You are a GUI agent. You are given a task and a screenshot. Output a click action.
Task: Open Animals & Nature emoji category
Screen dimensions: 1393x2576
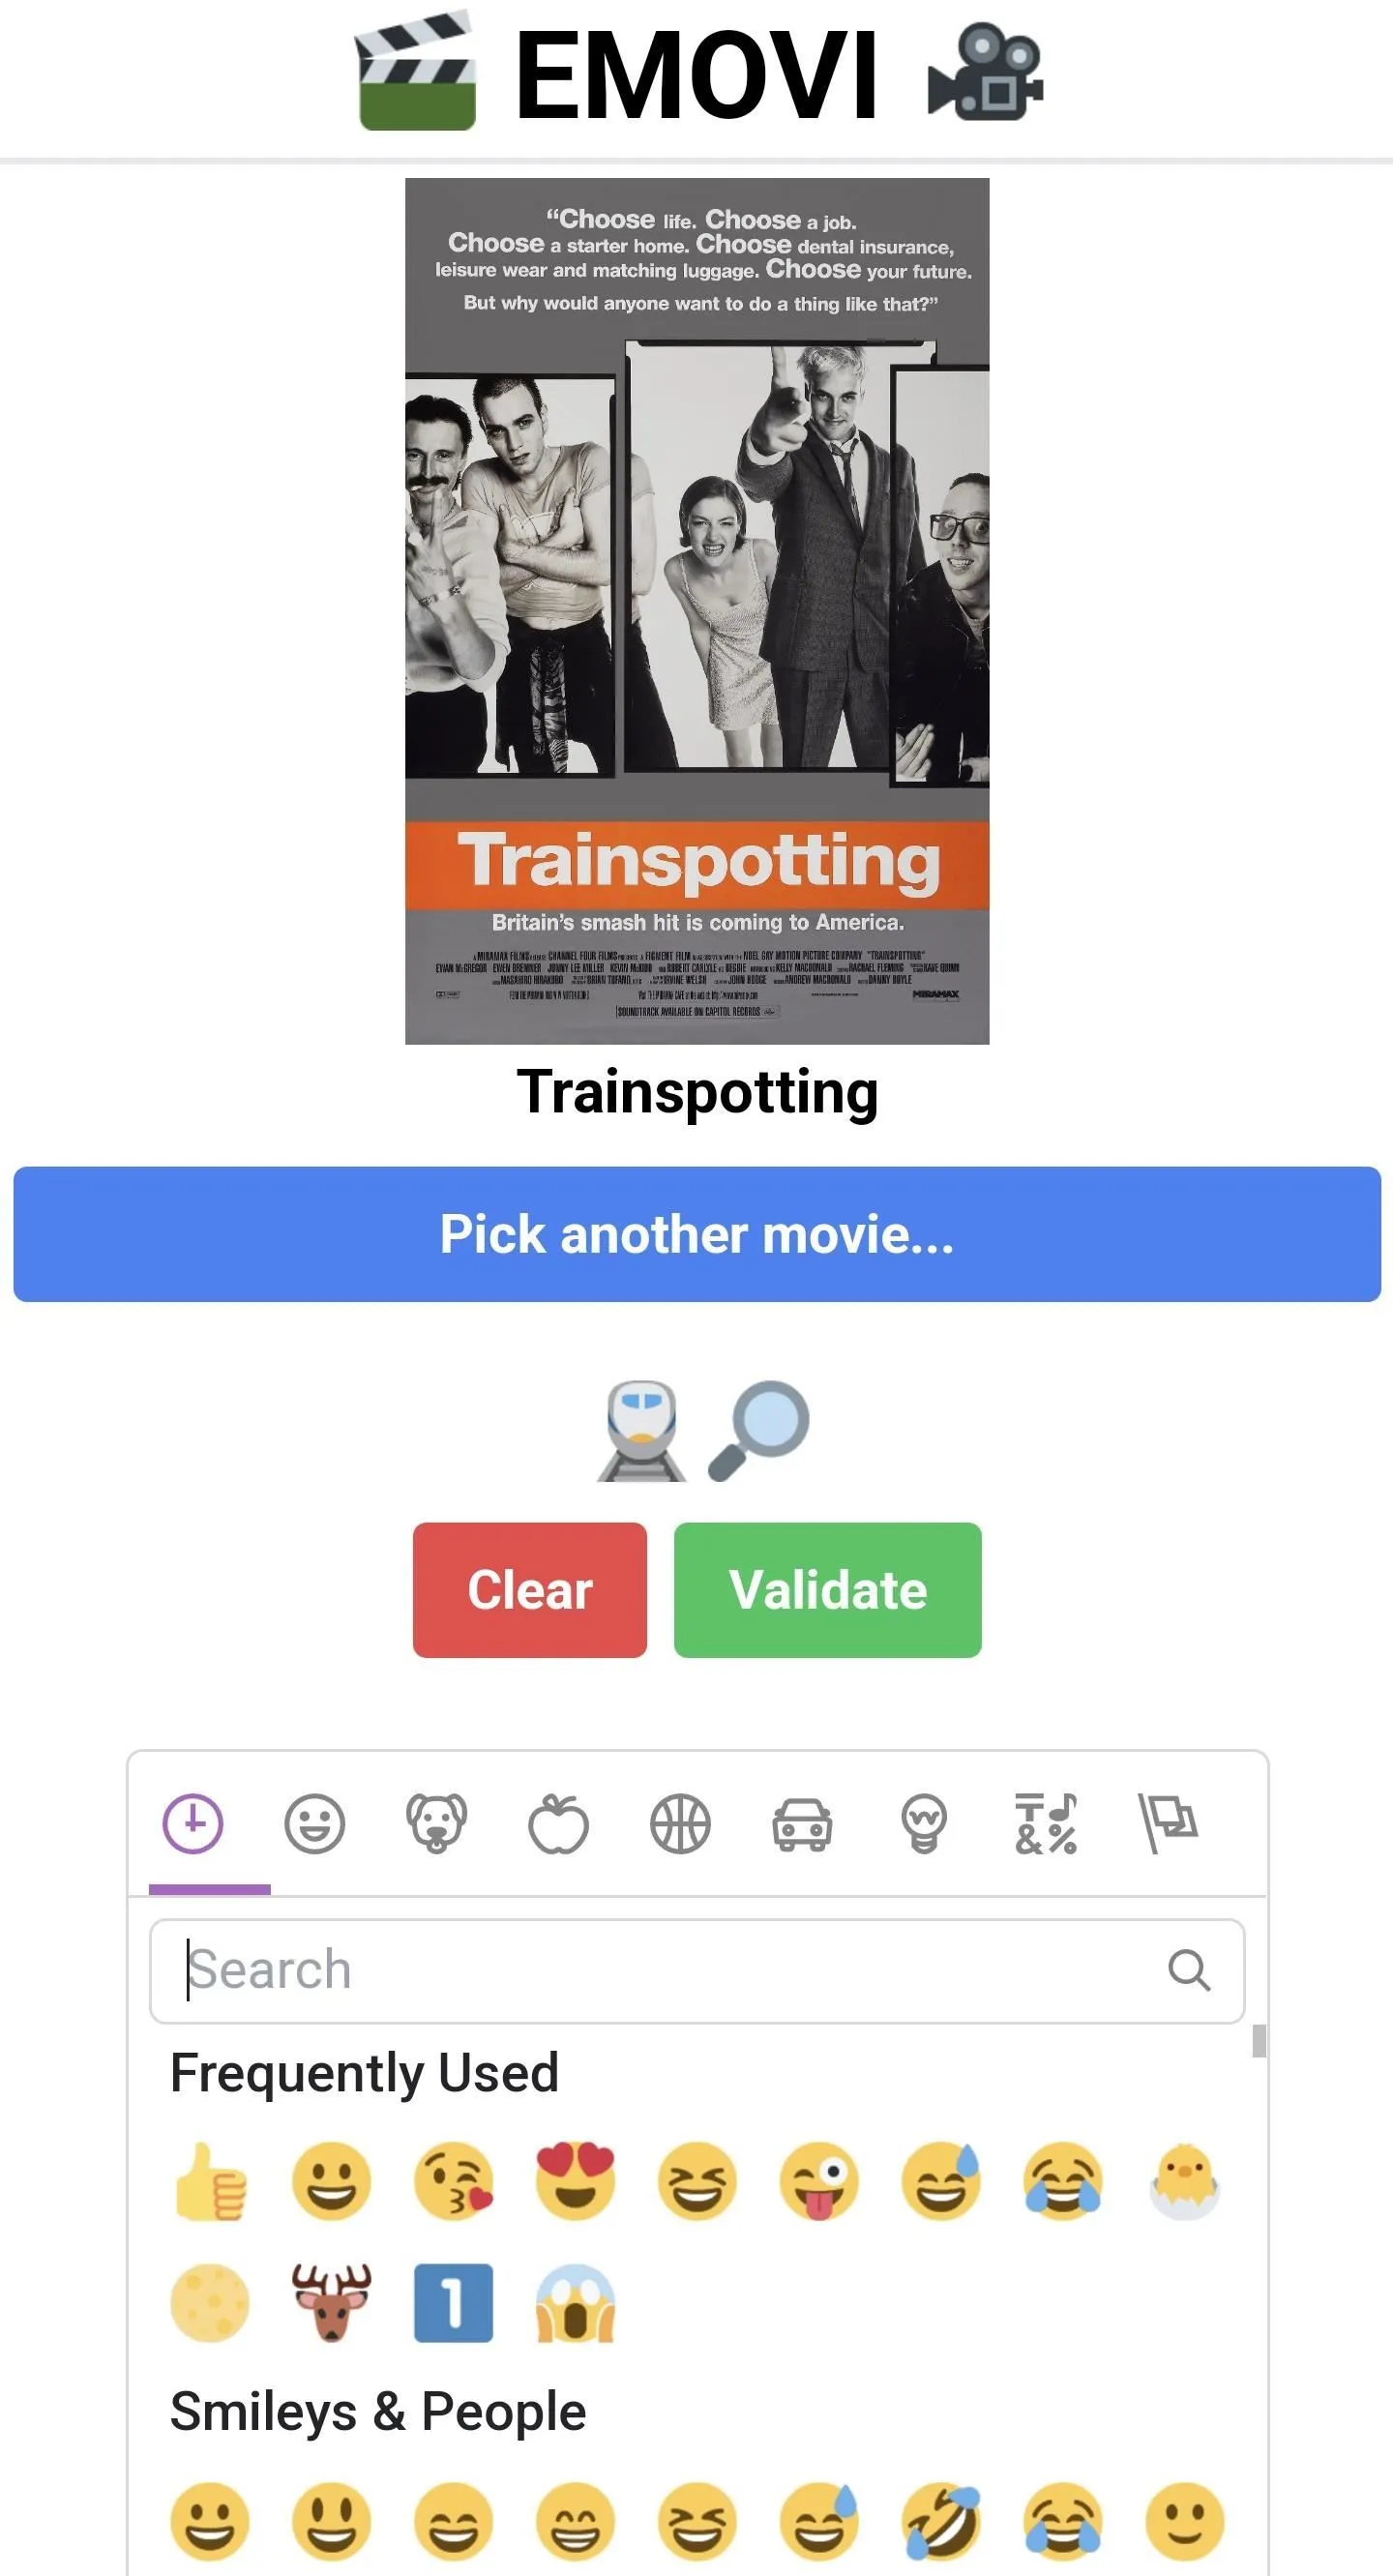pos(436,1824)
